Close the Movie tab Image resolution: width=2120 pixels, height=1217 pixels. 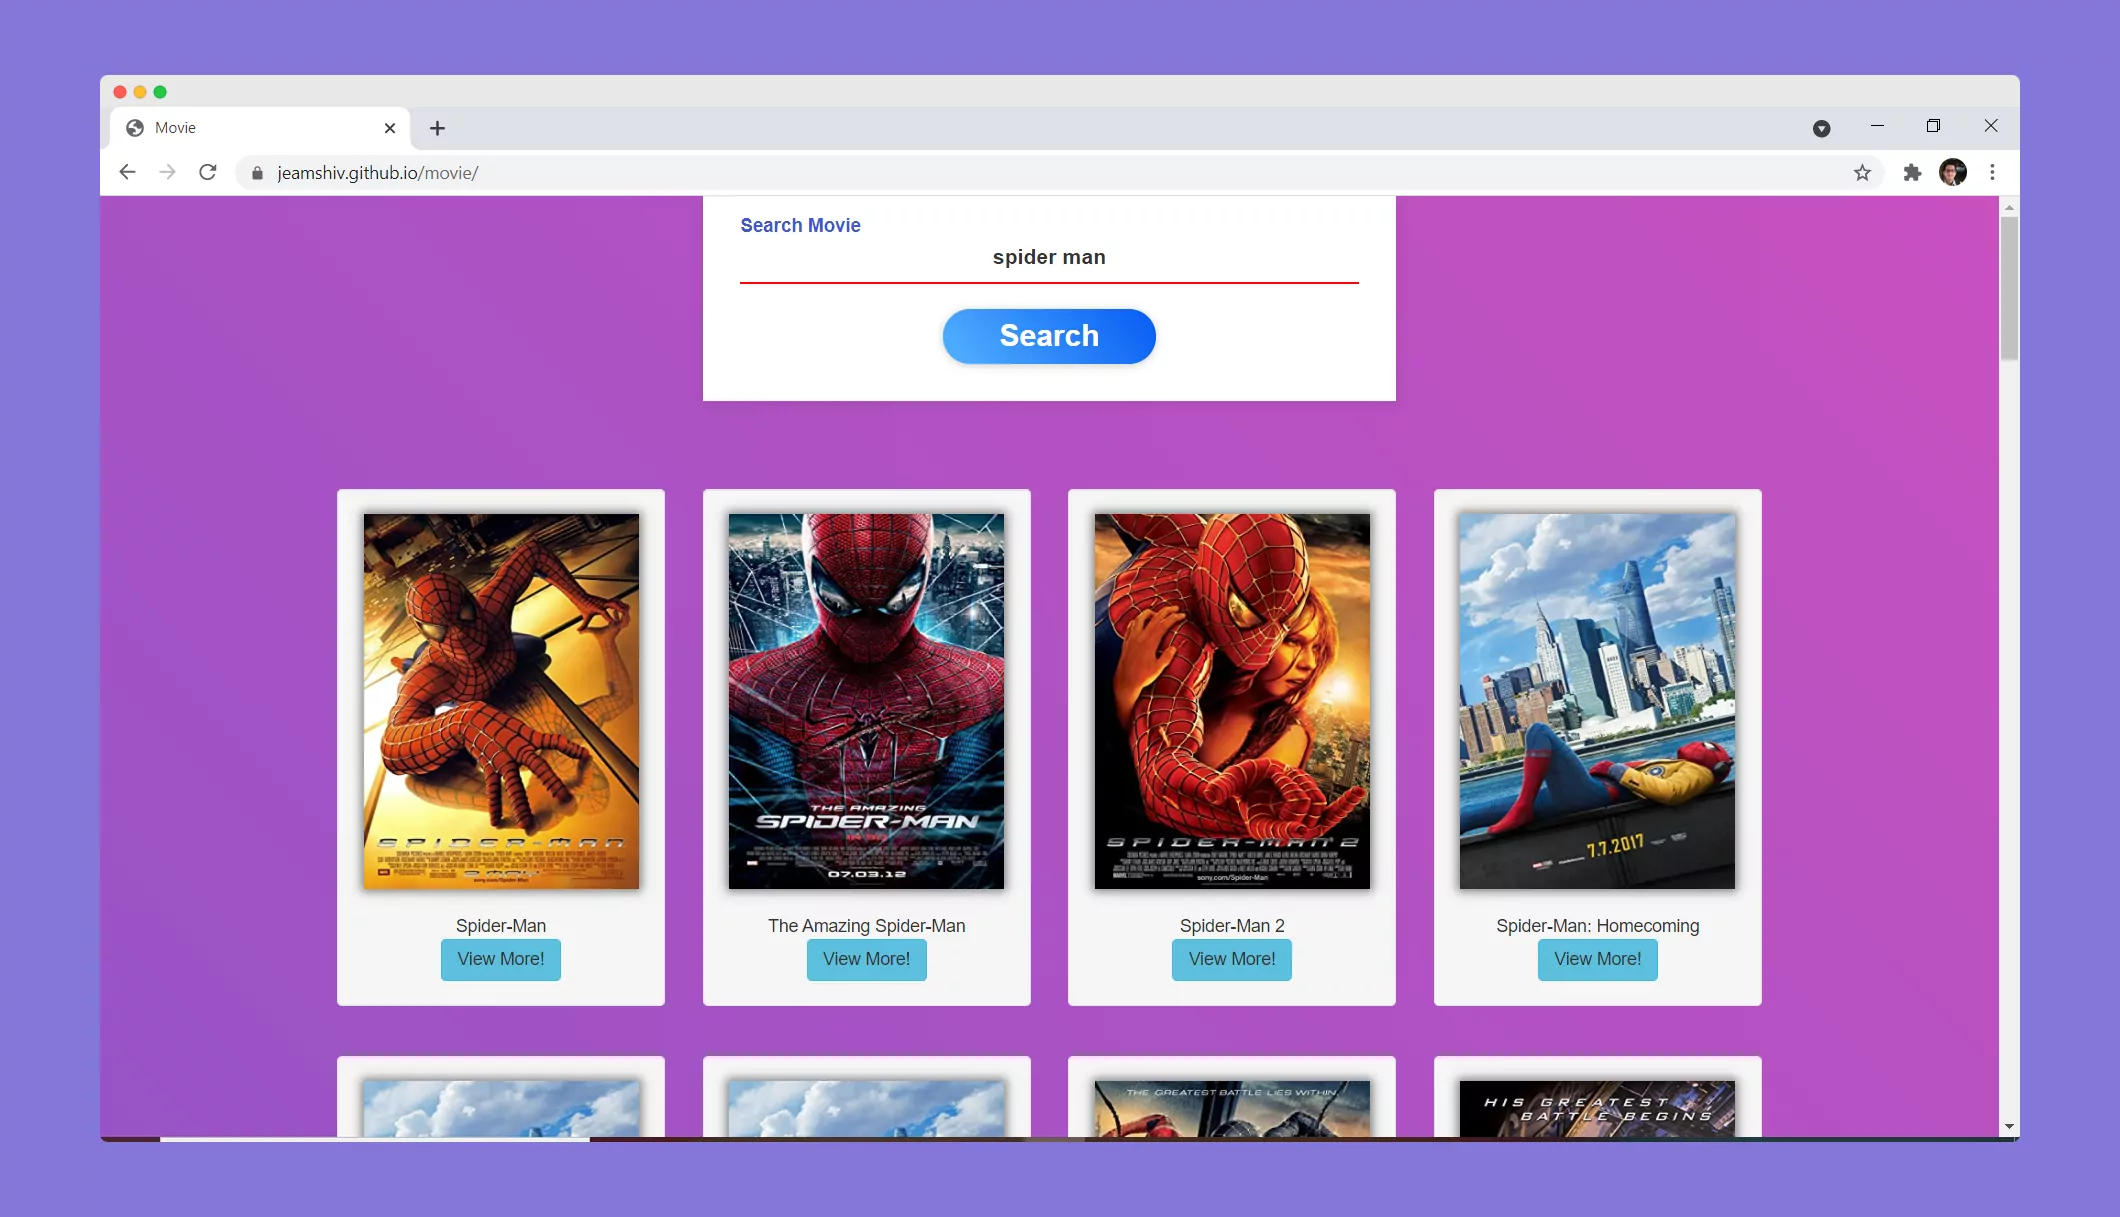[x=390, y=128]
